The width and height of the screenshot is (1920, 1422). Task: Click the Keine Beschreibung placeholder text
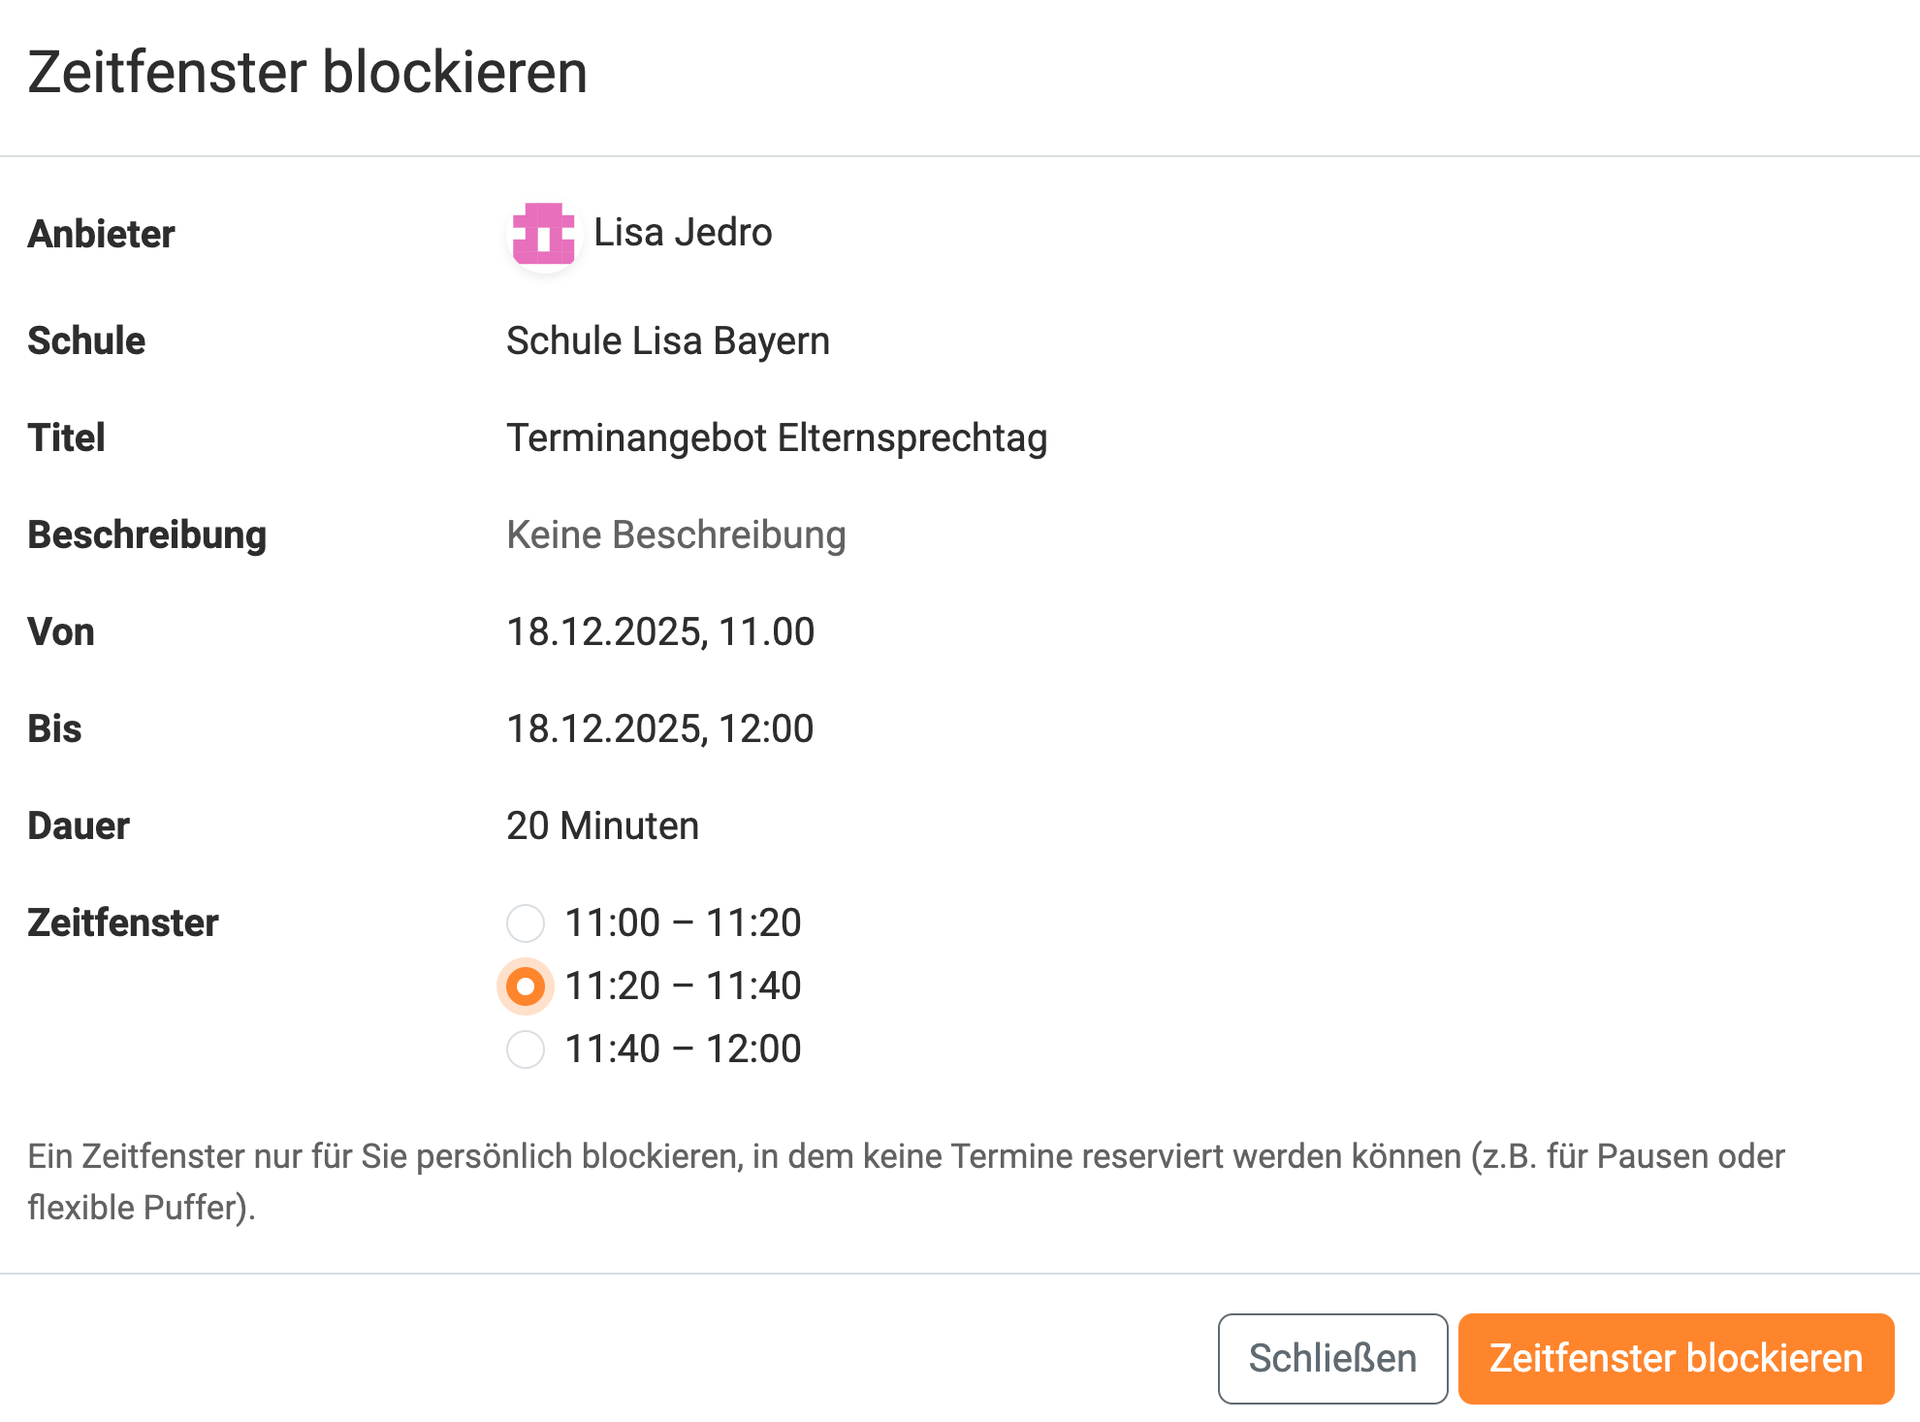click(x=677, y=535)
